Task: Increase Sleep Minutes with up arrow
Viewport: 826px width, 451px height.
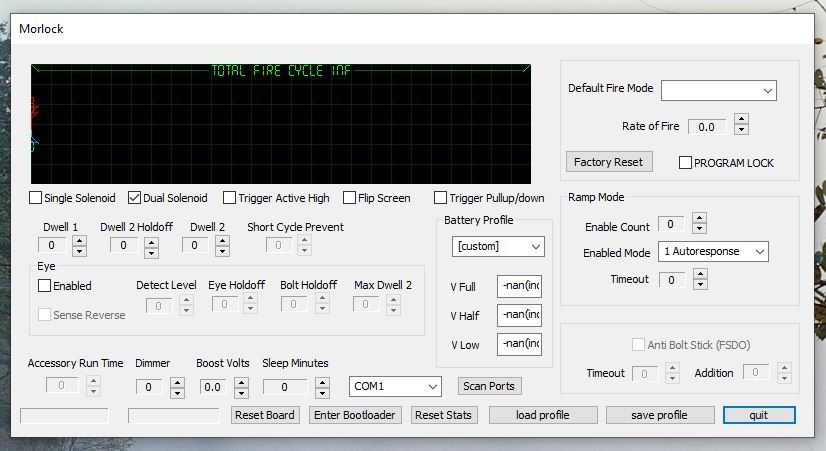Action: 322,383
